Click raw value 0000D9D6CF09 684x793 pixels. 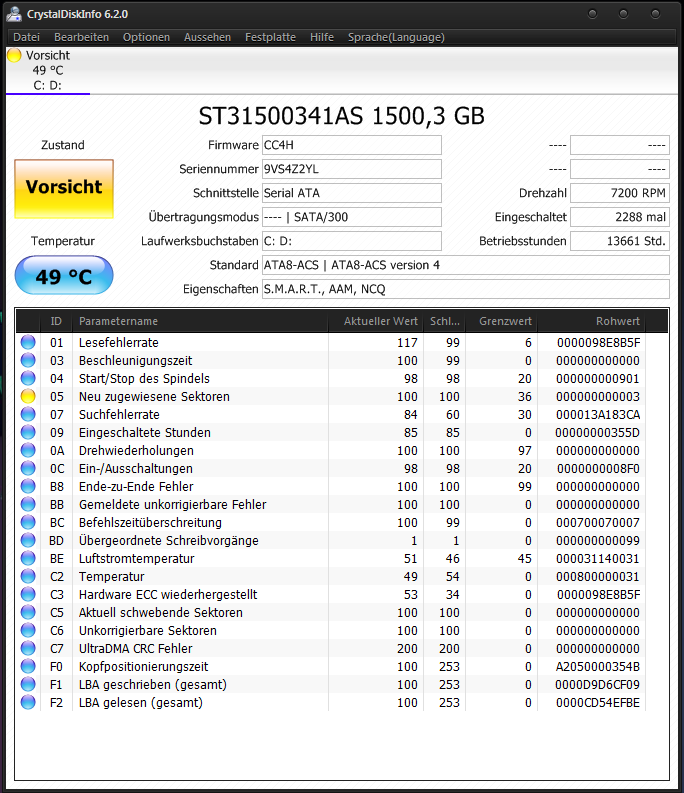tap(597, 685)
